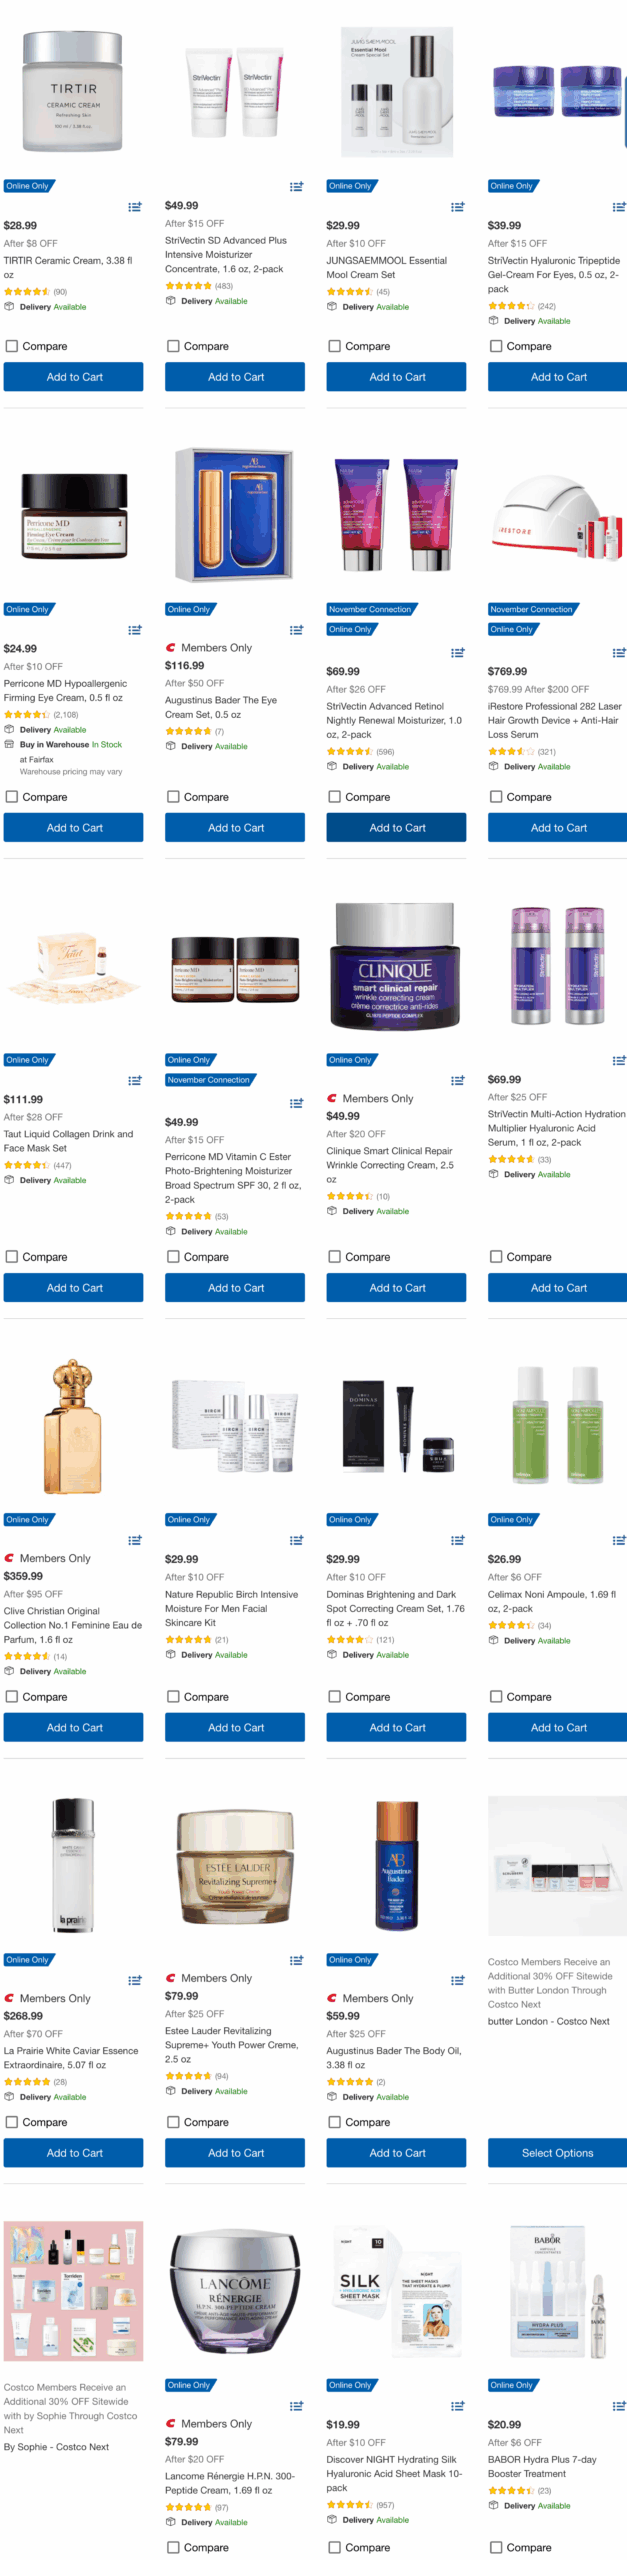This screenshot has height=2560, width=627.
Task: Click the add-to-list icon for StriVectin SD Advanced Plus
Action: coord(296,186)
